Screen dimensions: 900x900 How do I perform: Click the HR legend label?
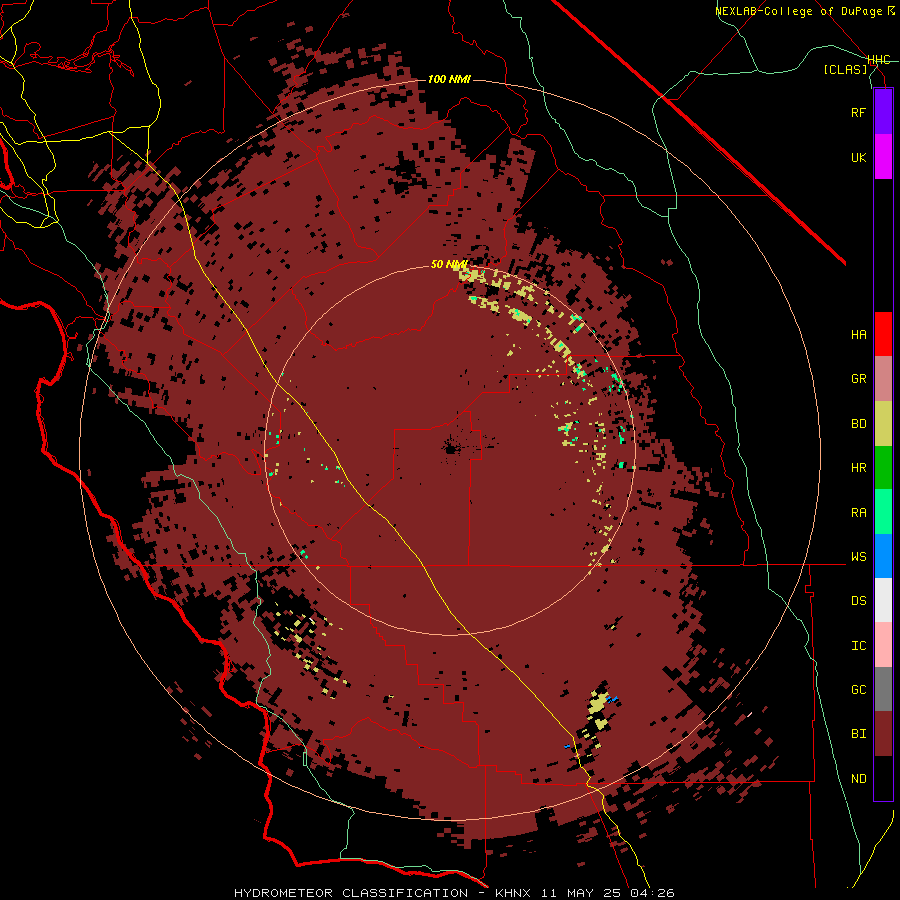pyautogui.click(x=858, y=468)
